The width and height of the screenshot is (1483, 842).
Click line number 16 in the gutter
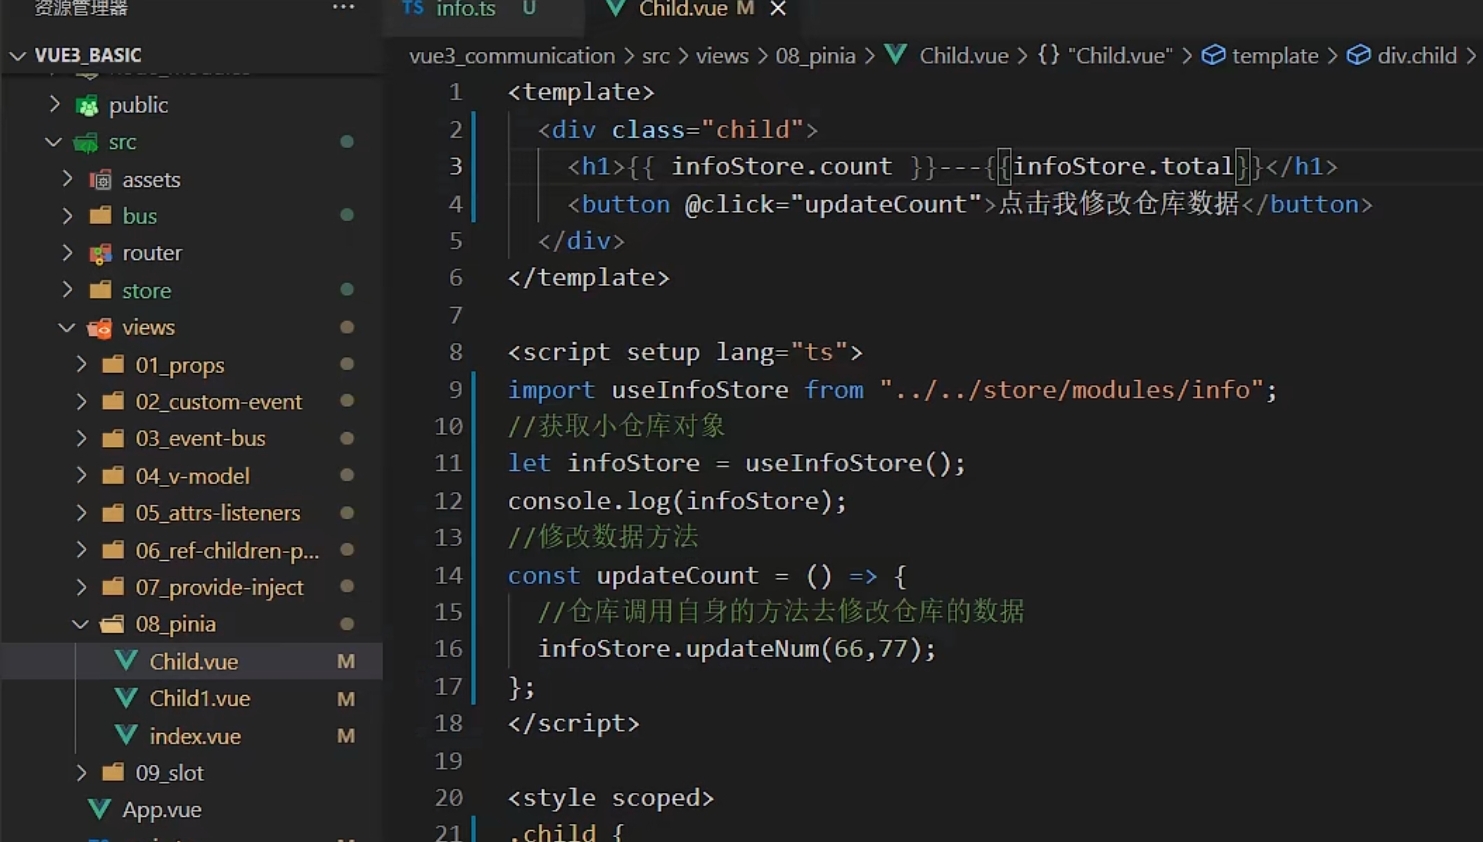click(448, 649)
